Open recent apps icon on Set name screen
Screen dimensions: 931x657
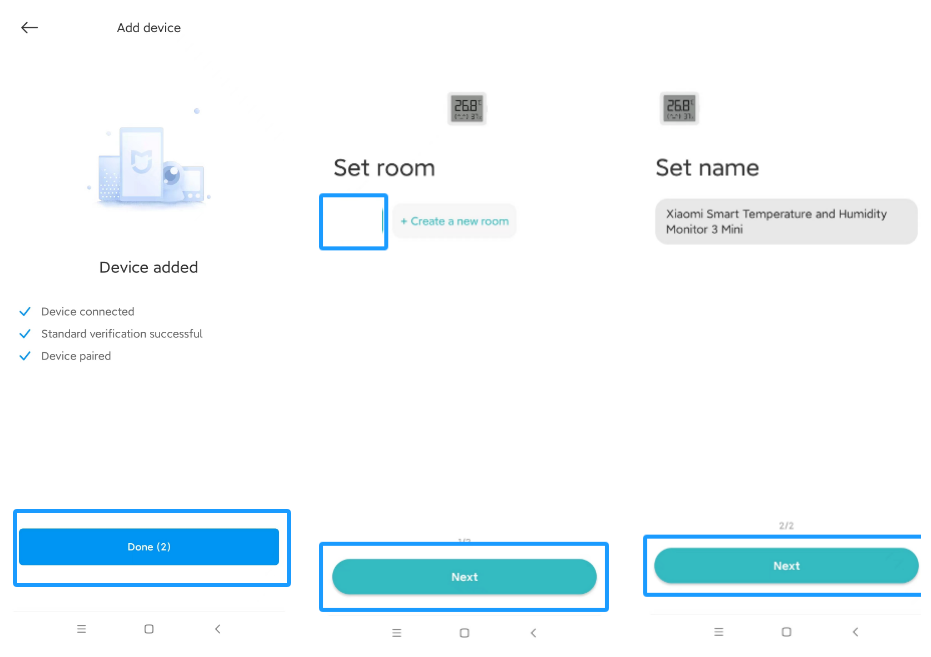coord(718,632)
